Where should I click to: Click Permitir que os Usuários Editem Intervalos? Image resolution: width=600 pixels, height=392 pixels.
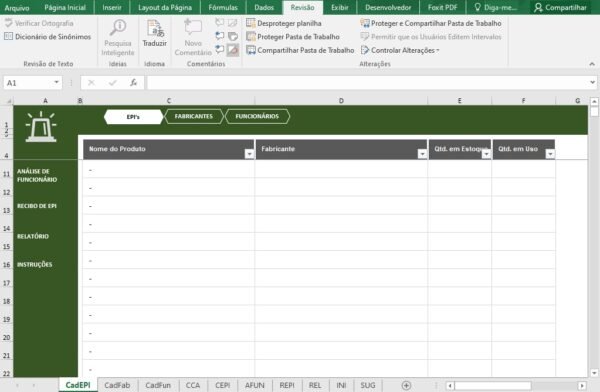(x=431, y=37)
